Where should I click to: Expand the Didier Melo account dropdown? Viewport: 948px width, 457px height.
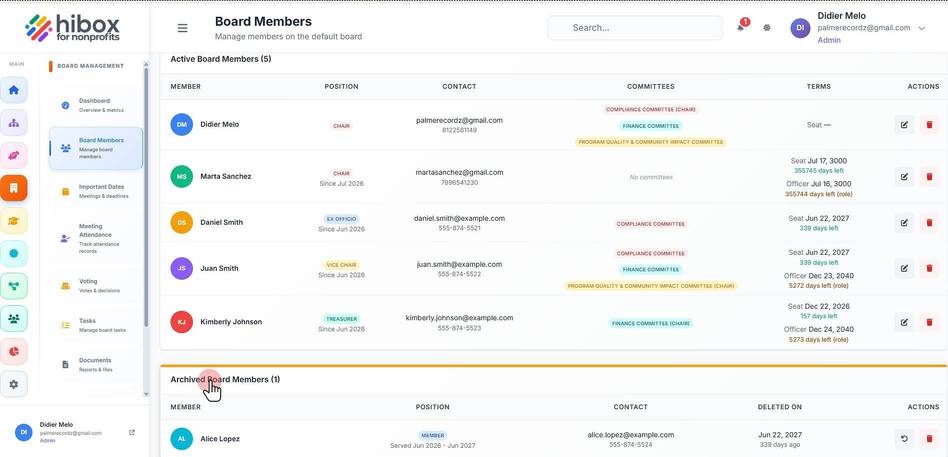tap(921, 28)
